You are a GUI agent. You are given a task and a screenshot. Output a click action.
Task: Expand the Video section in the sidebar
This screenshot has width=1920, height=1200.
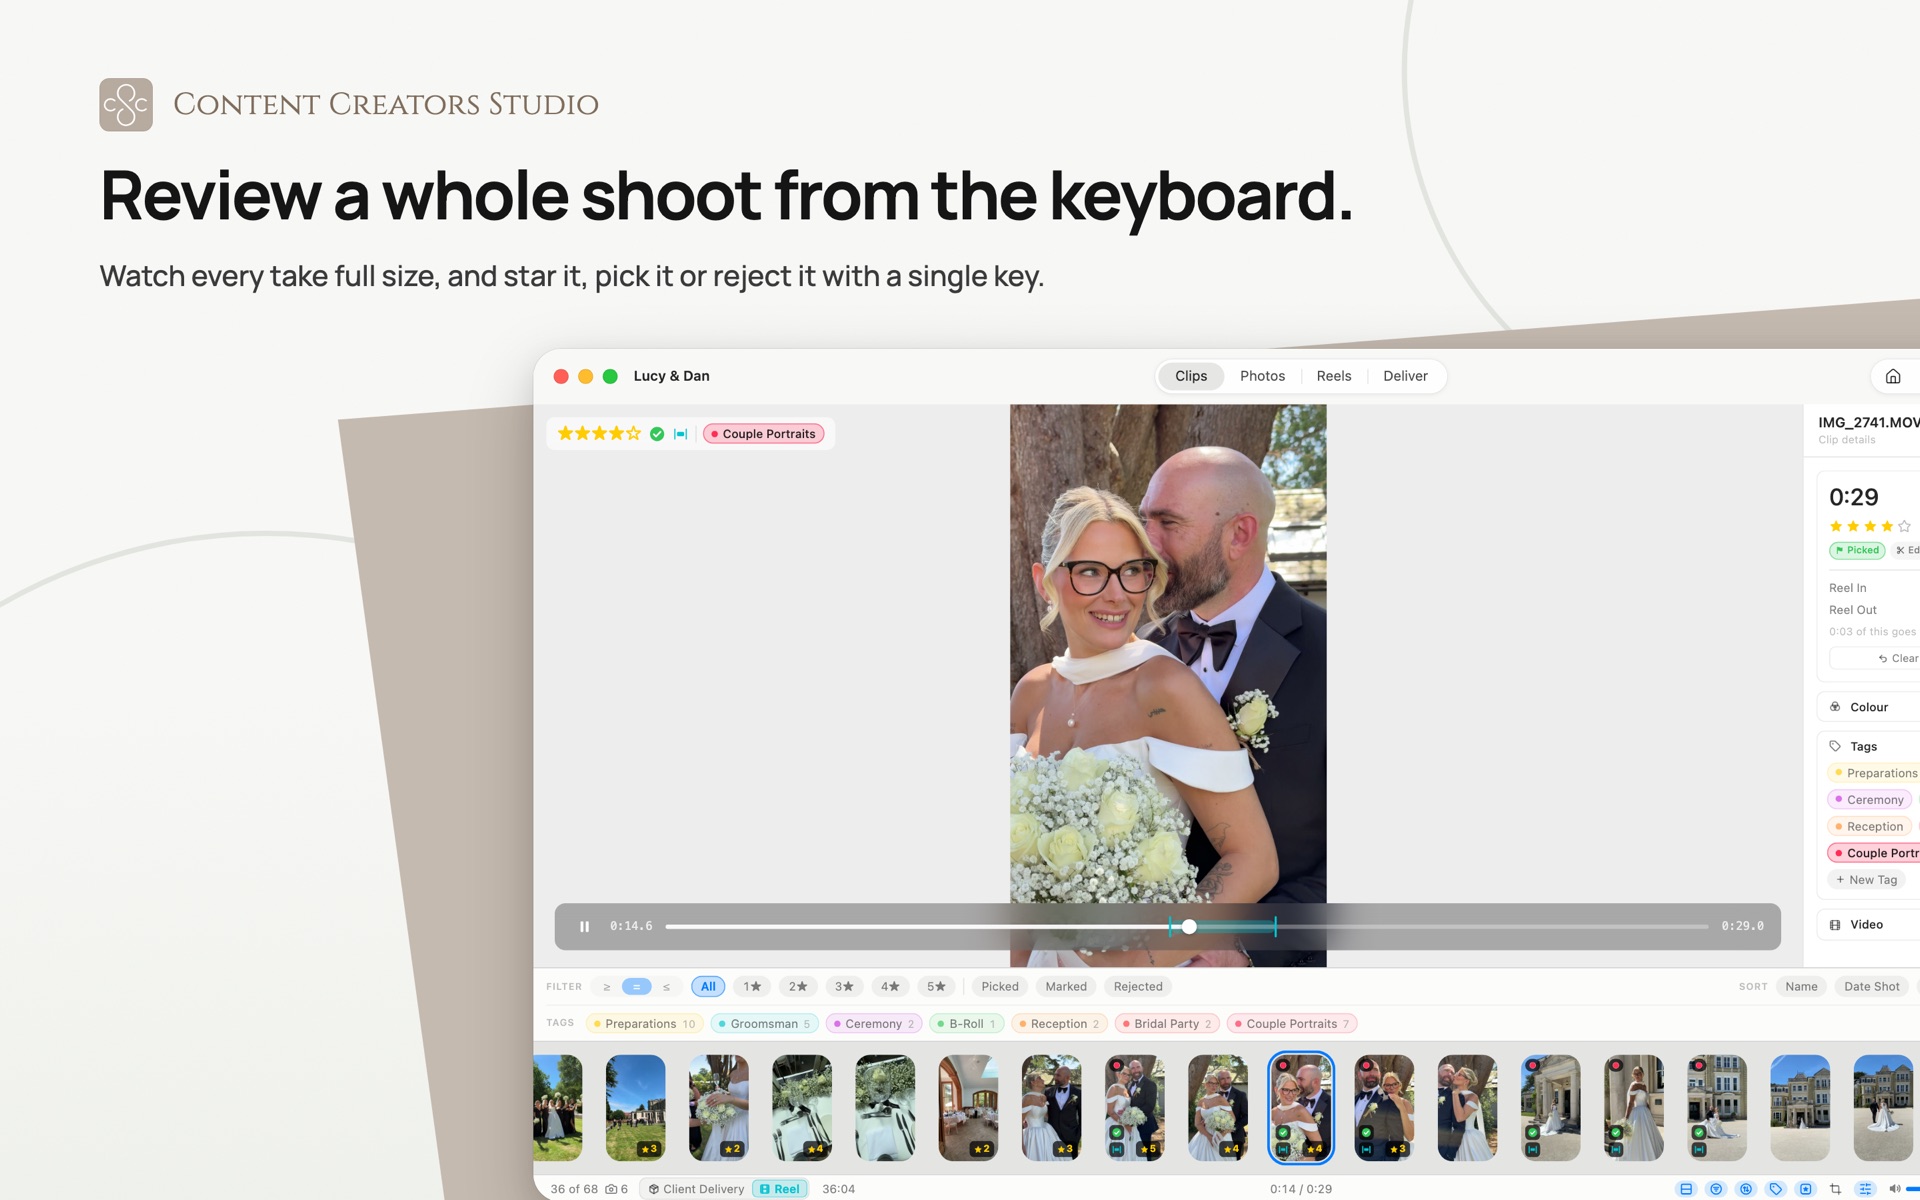1868,925
